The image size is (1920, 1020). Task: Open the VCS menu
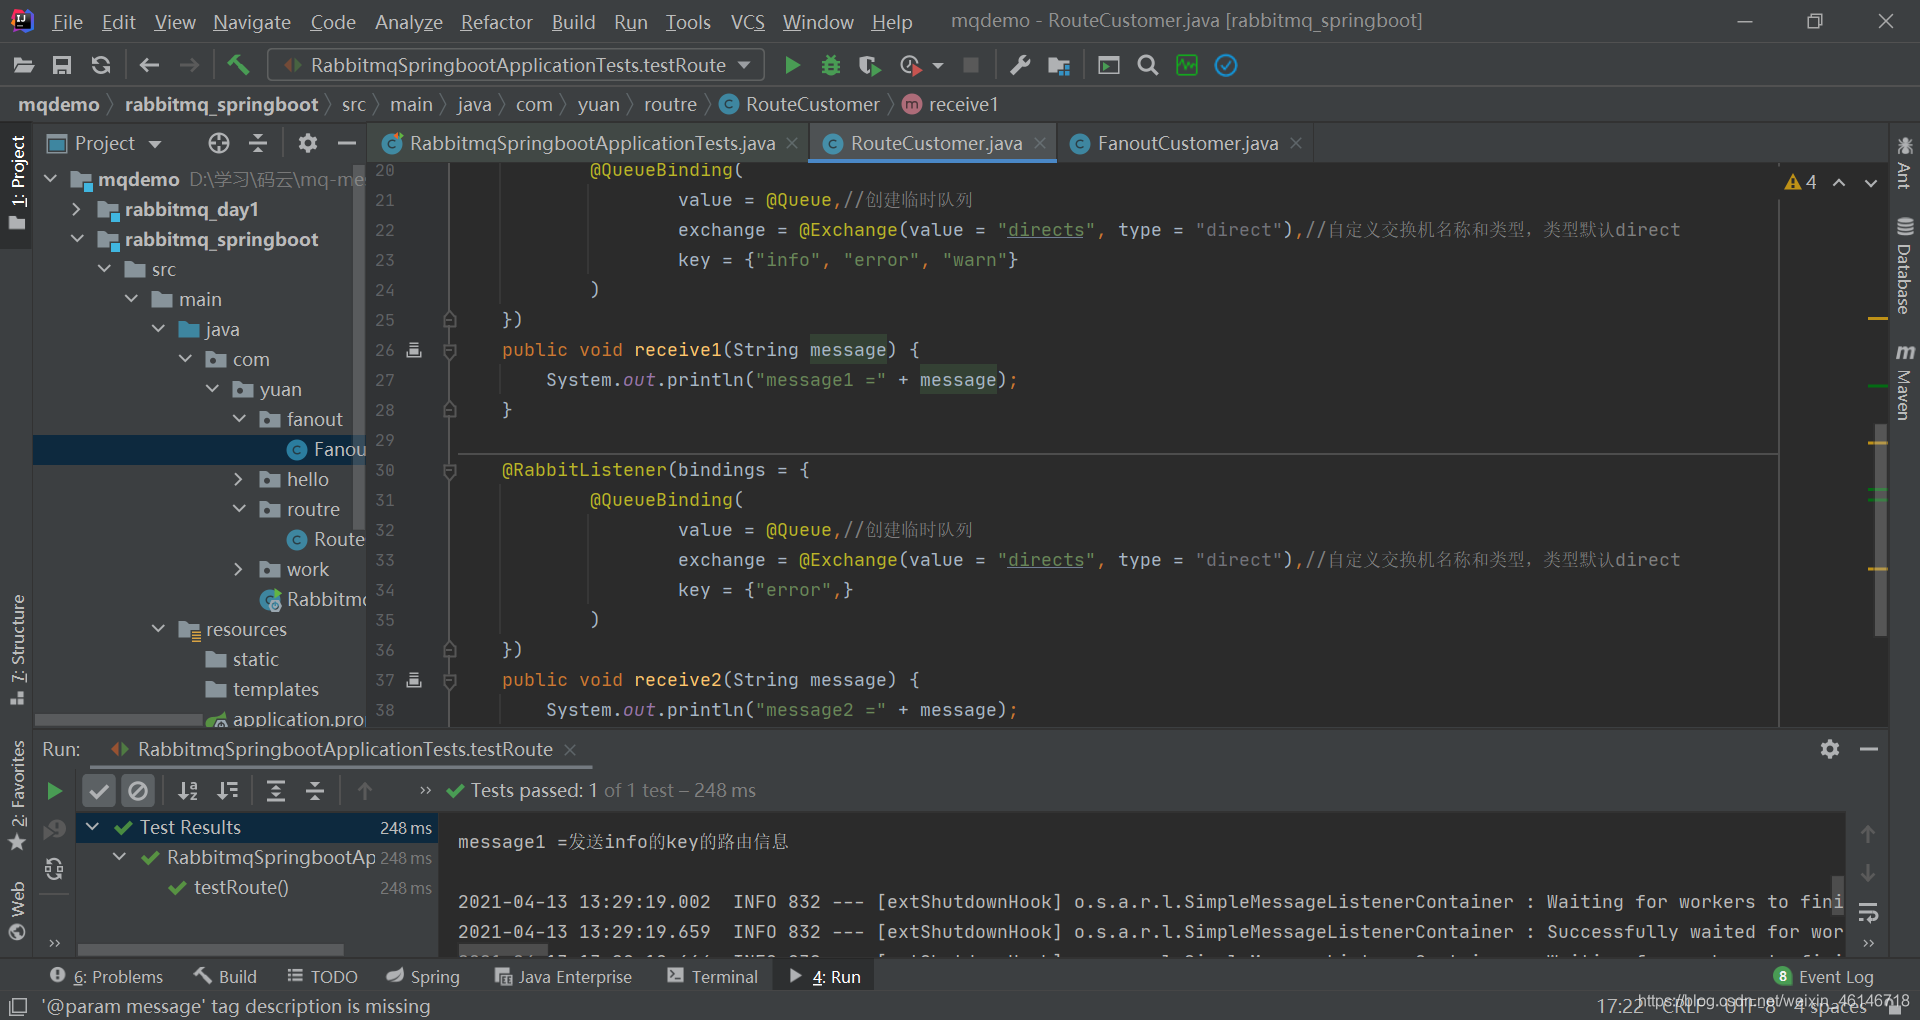click(x=747, y=22)
